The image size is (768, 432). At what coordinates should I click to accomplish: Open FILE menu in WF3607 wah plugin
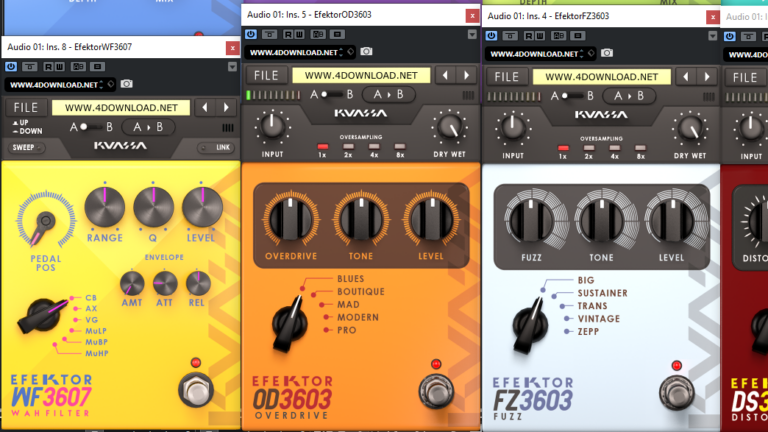(25, 107)
